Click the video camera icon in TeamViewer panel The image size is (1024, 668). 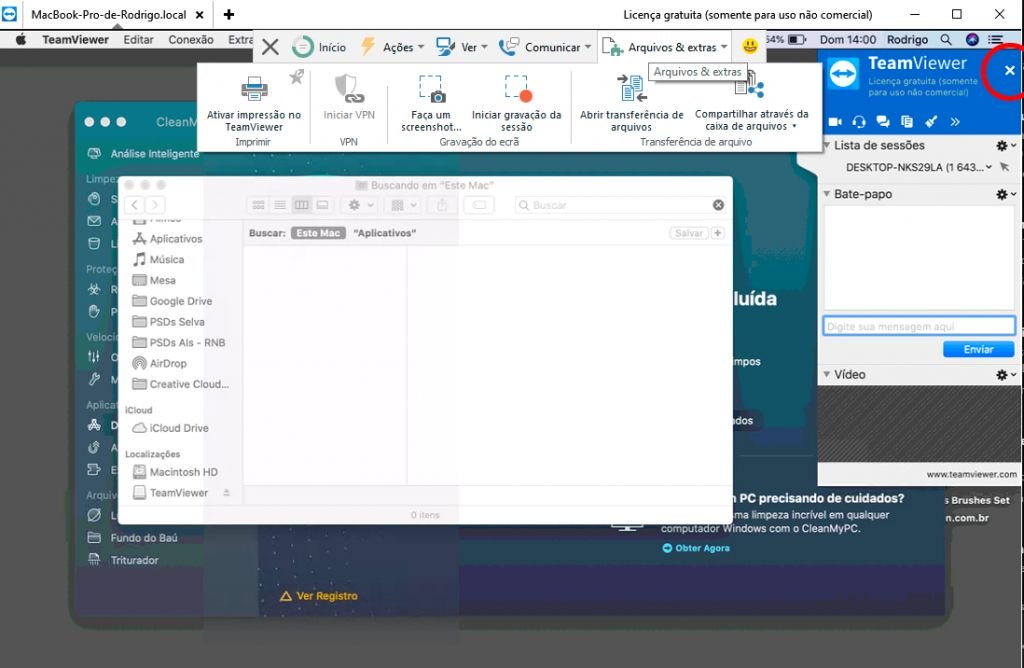point(835,121)
